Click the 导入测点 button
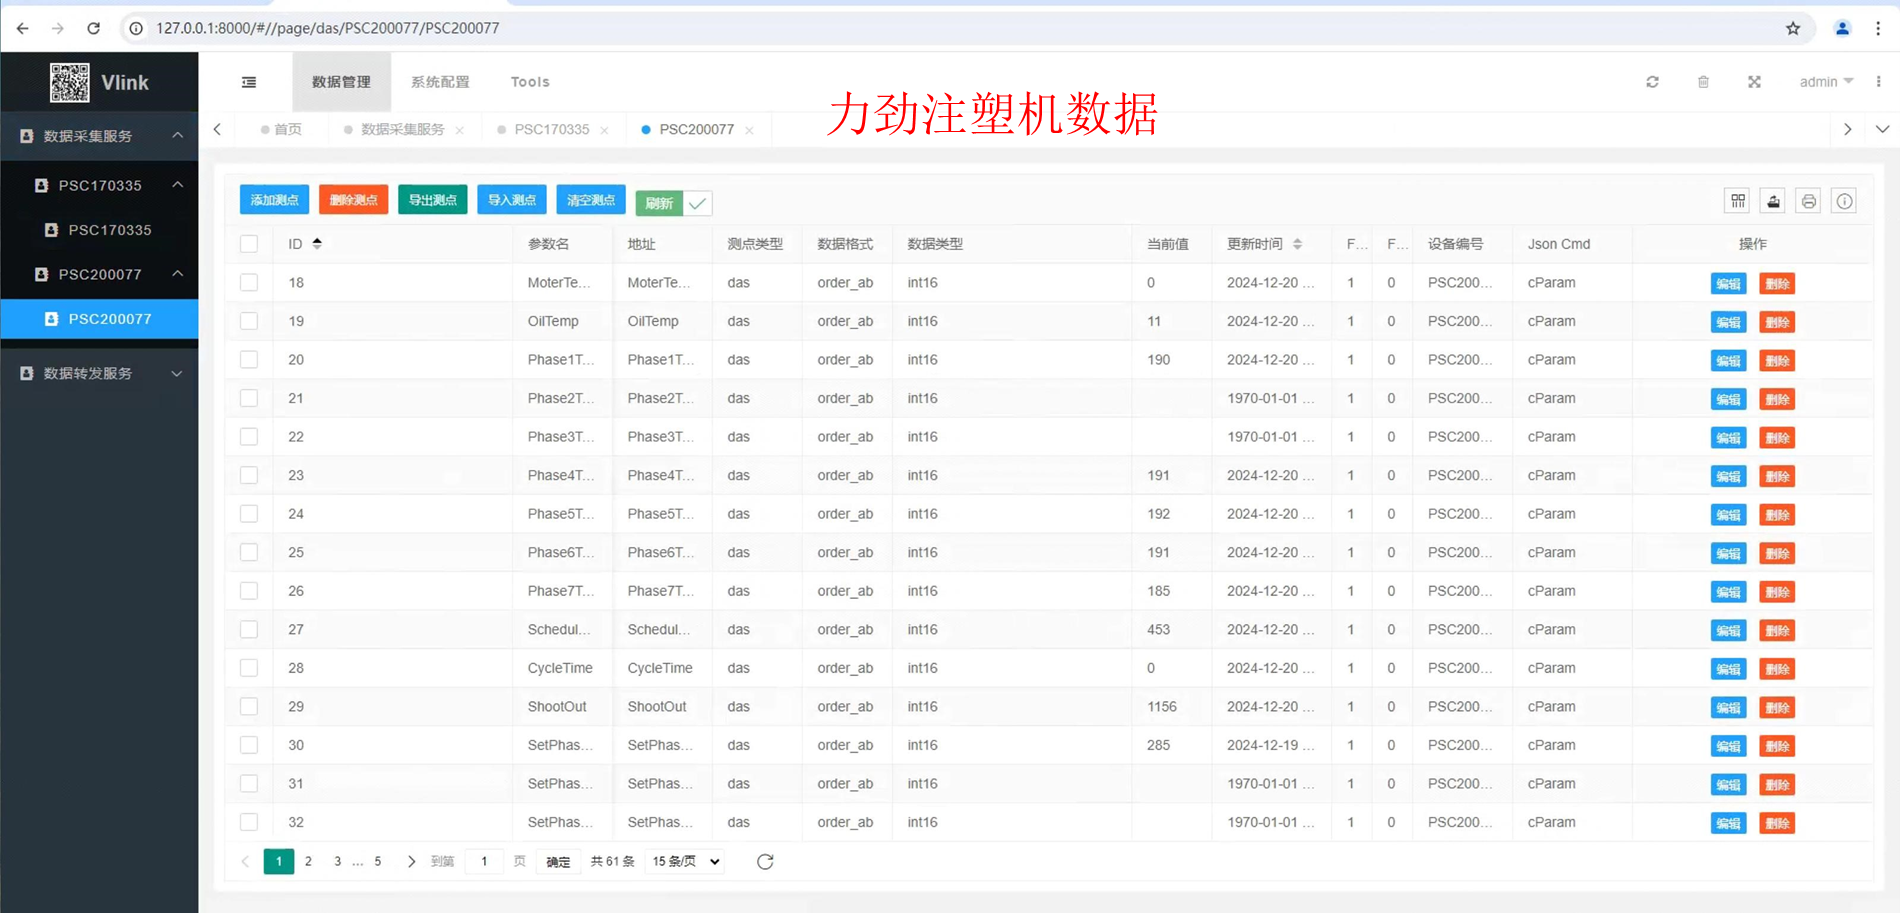The width and height of the screenshot is (1900, 913). [x=511, y=200]
